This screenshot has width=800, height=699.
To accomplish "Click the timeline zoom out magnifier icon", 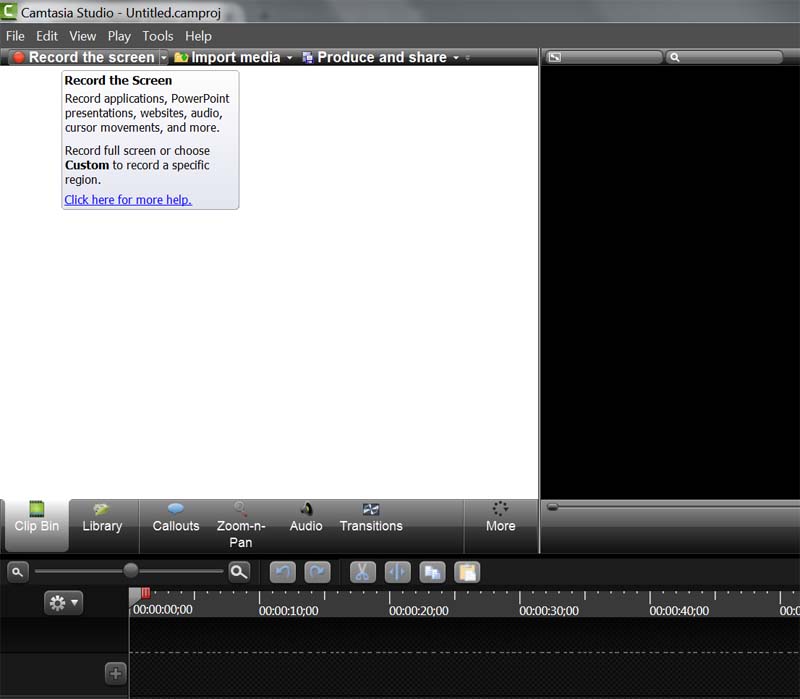I will [17, 572].
